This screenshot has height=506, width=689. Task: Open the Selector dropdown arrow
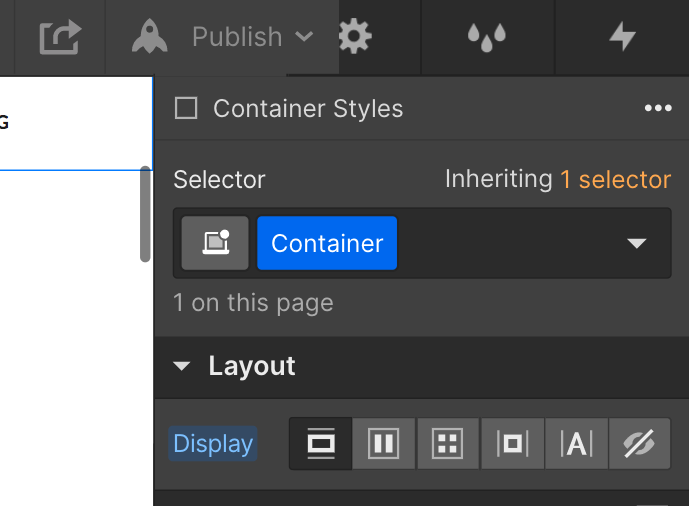pos(637,243)
